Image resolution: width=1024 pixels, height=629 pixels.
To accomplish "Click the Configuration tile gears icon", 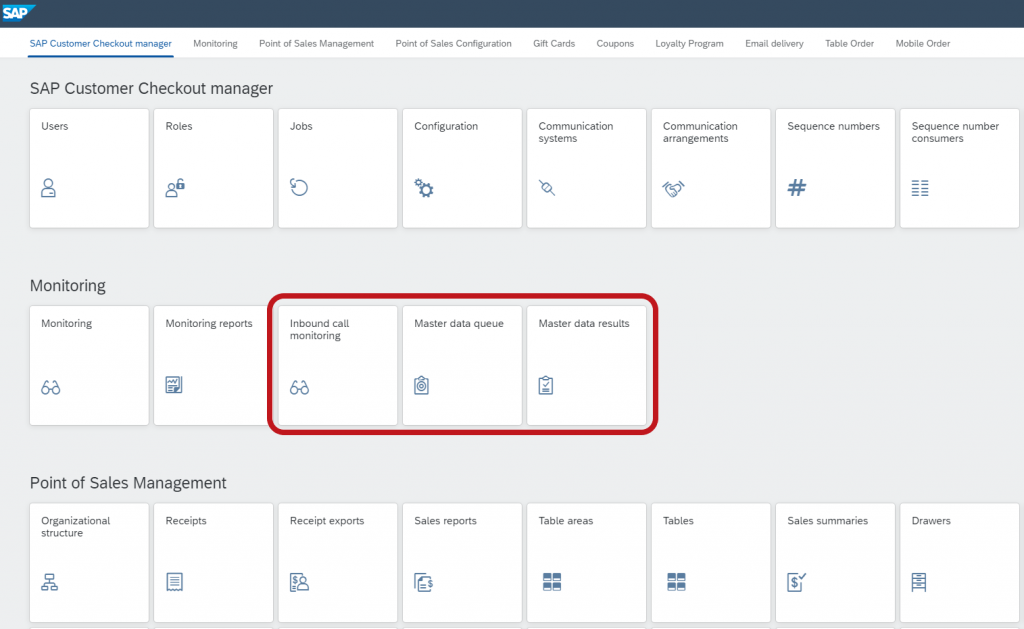I will pos(424,188).
